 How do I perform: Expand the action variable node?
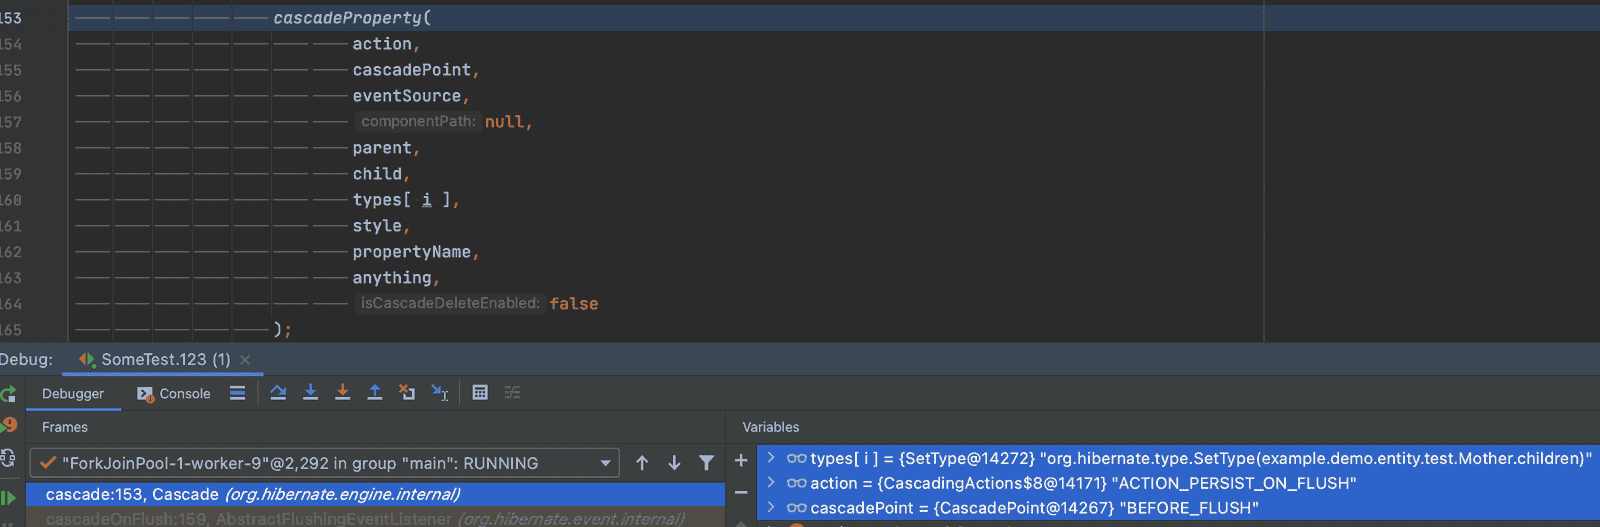tap(771, 483)
